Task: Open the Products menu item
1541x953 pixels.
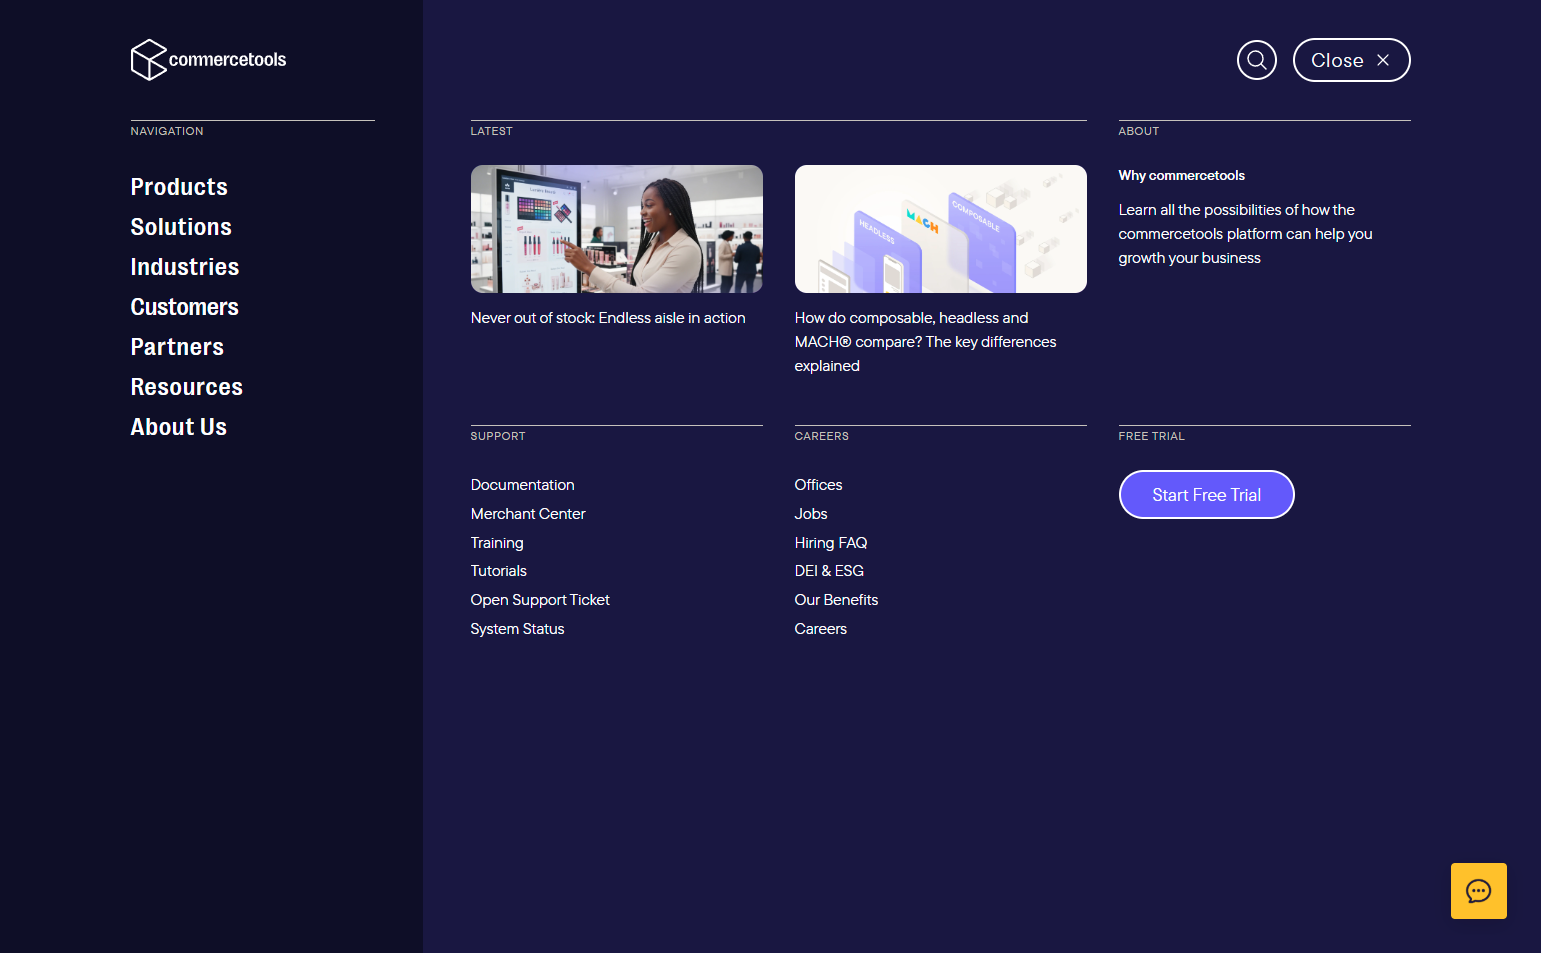Action: tap(179, 187)
